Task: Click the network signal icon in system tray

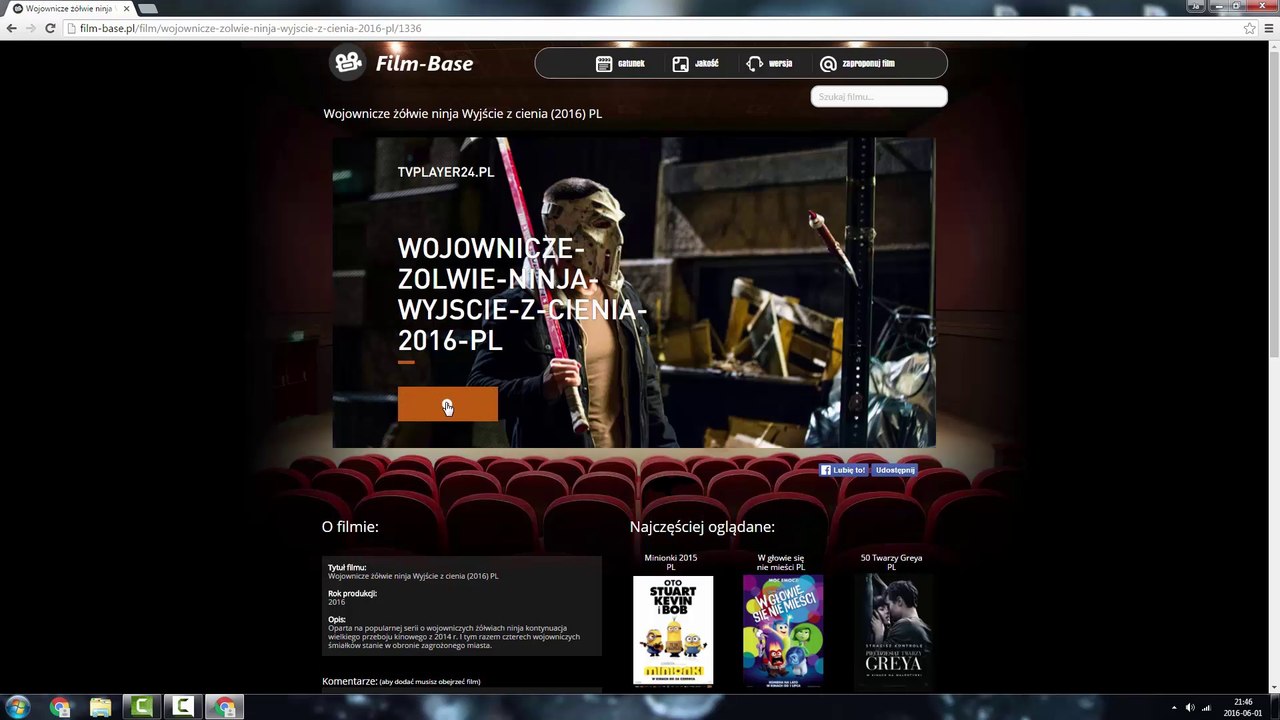Action: coord(1206,708)
